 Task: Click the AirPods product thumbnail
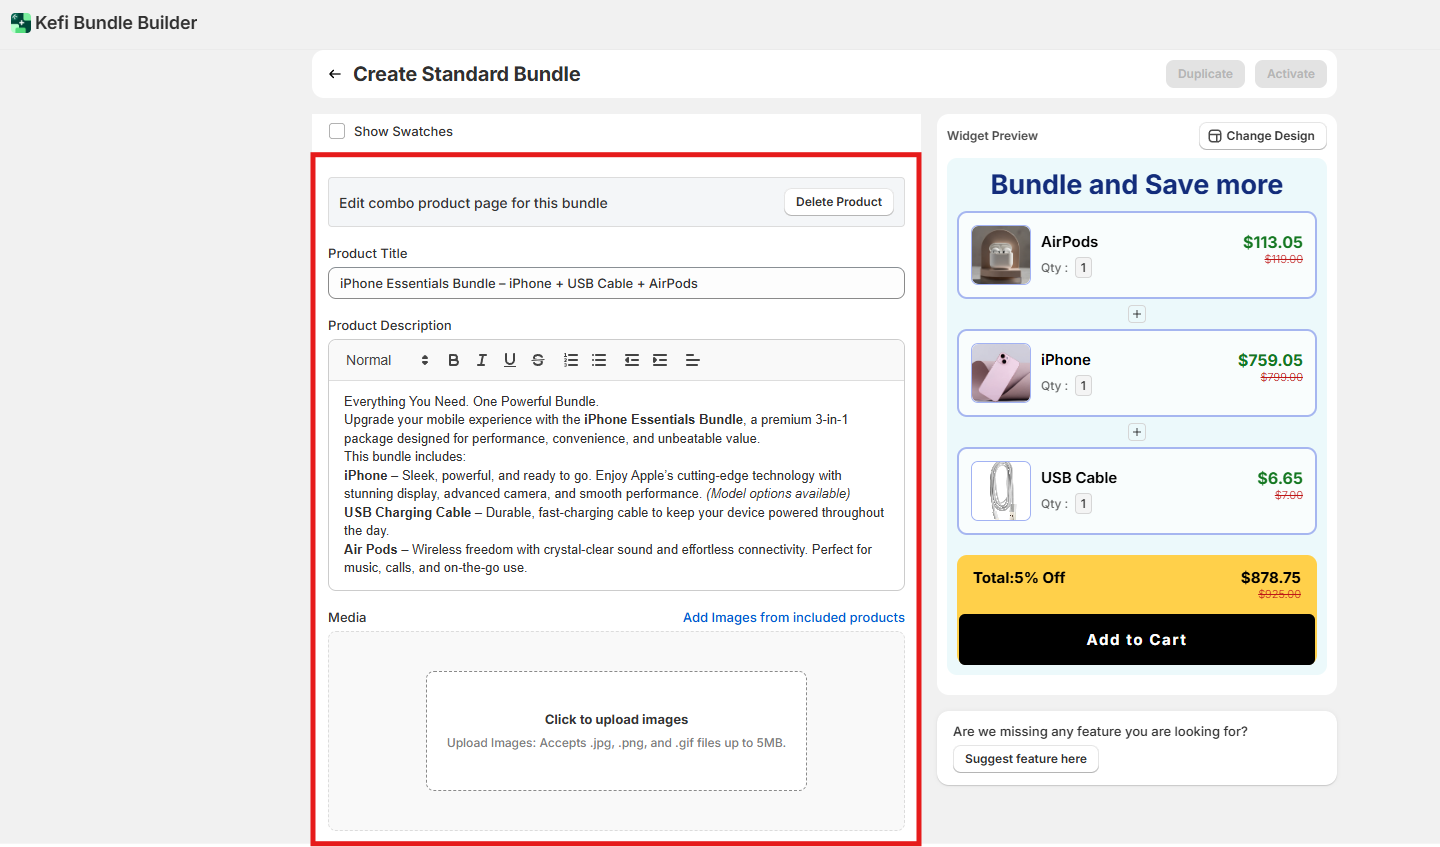click(1000, 255)
